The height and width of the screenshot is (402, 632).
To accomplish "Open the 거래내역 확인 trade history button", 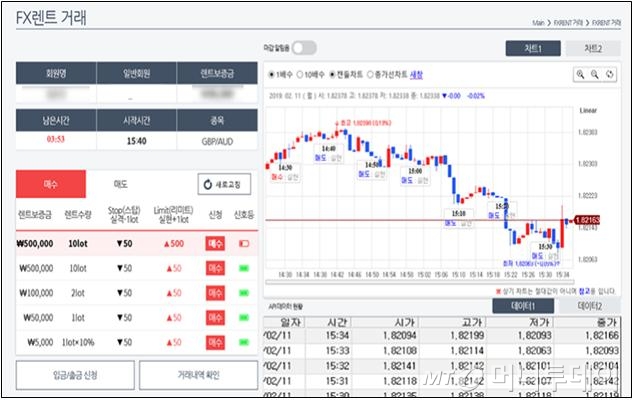I will click(198, 375).
